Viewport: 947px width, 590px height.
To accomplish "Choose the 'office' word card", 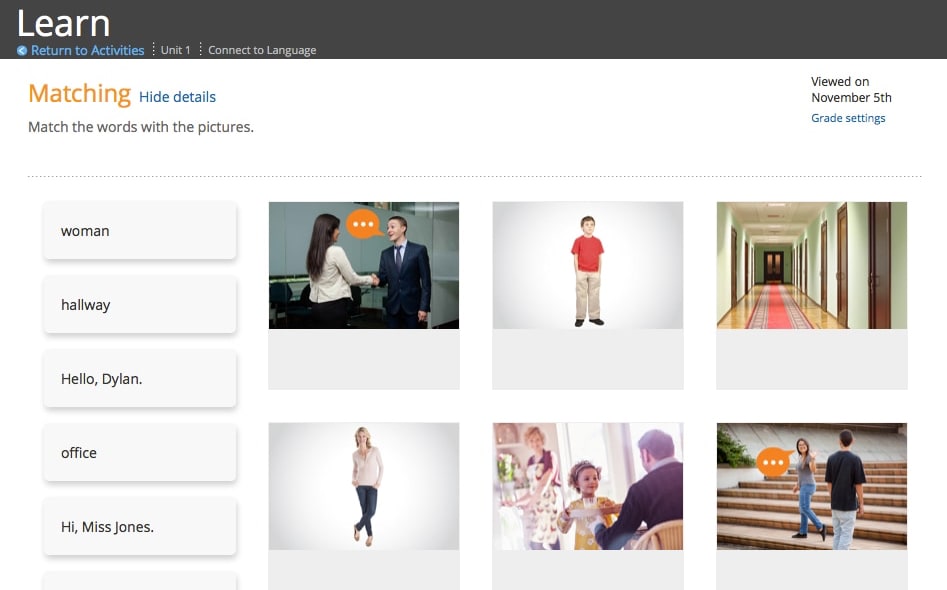I will [x=140, y=453].
